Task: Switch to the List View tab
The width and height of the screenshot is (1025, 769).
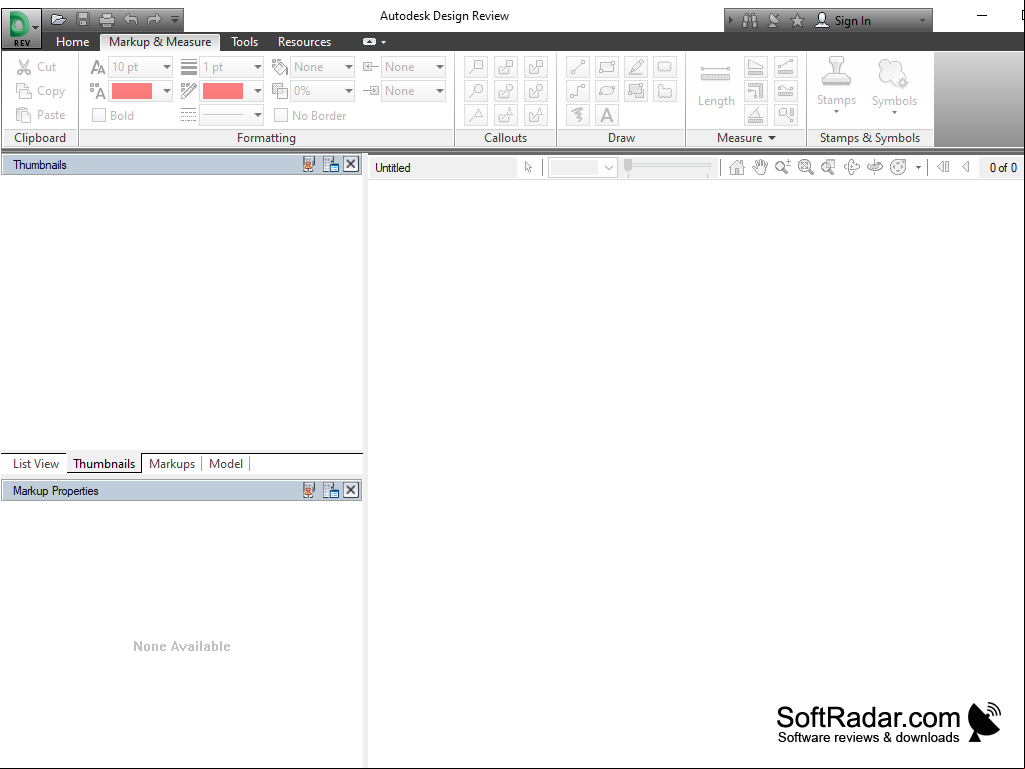Action: point(36,464)
